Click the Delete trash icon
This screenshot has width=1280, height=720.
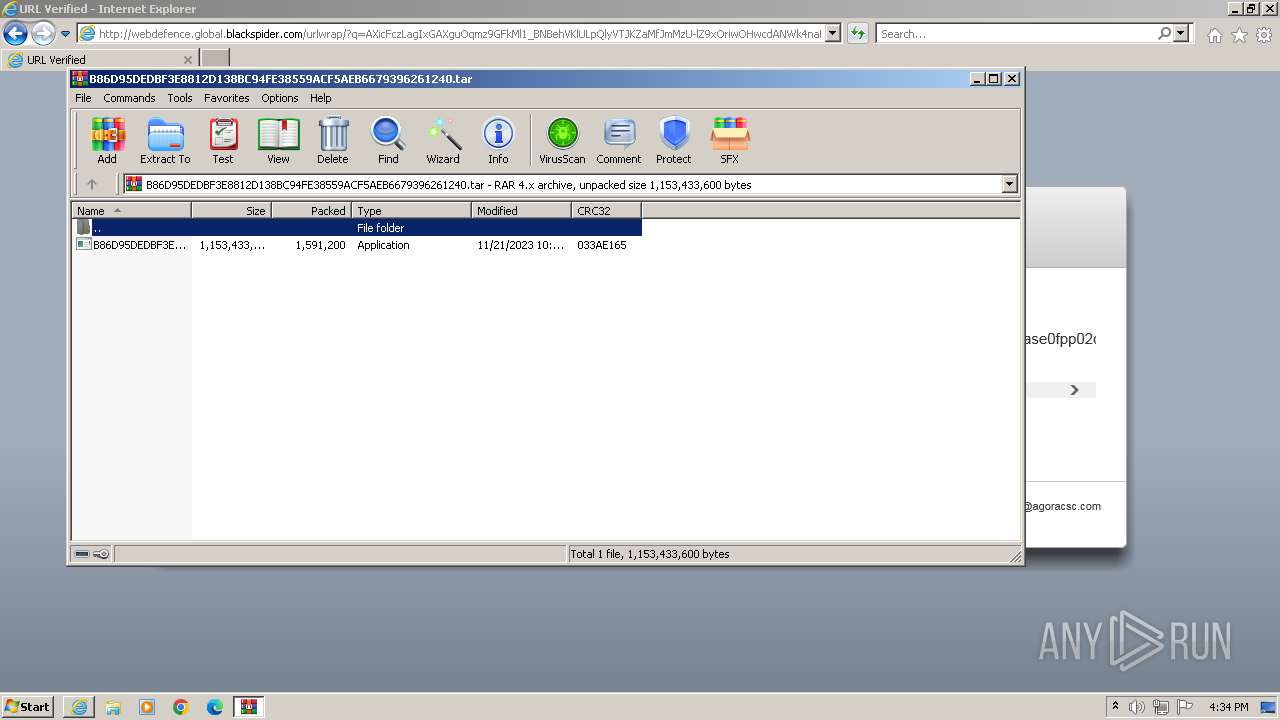click(x=333, y=141)
